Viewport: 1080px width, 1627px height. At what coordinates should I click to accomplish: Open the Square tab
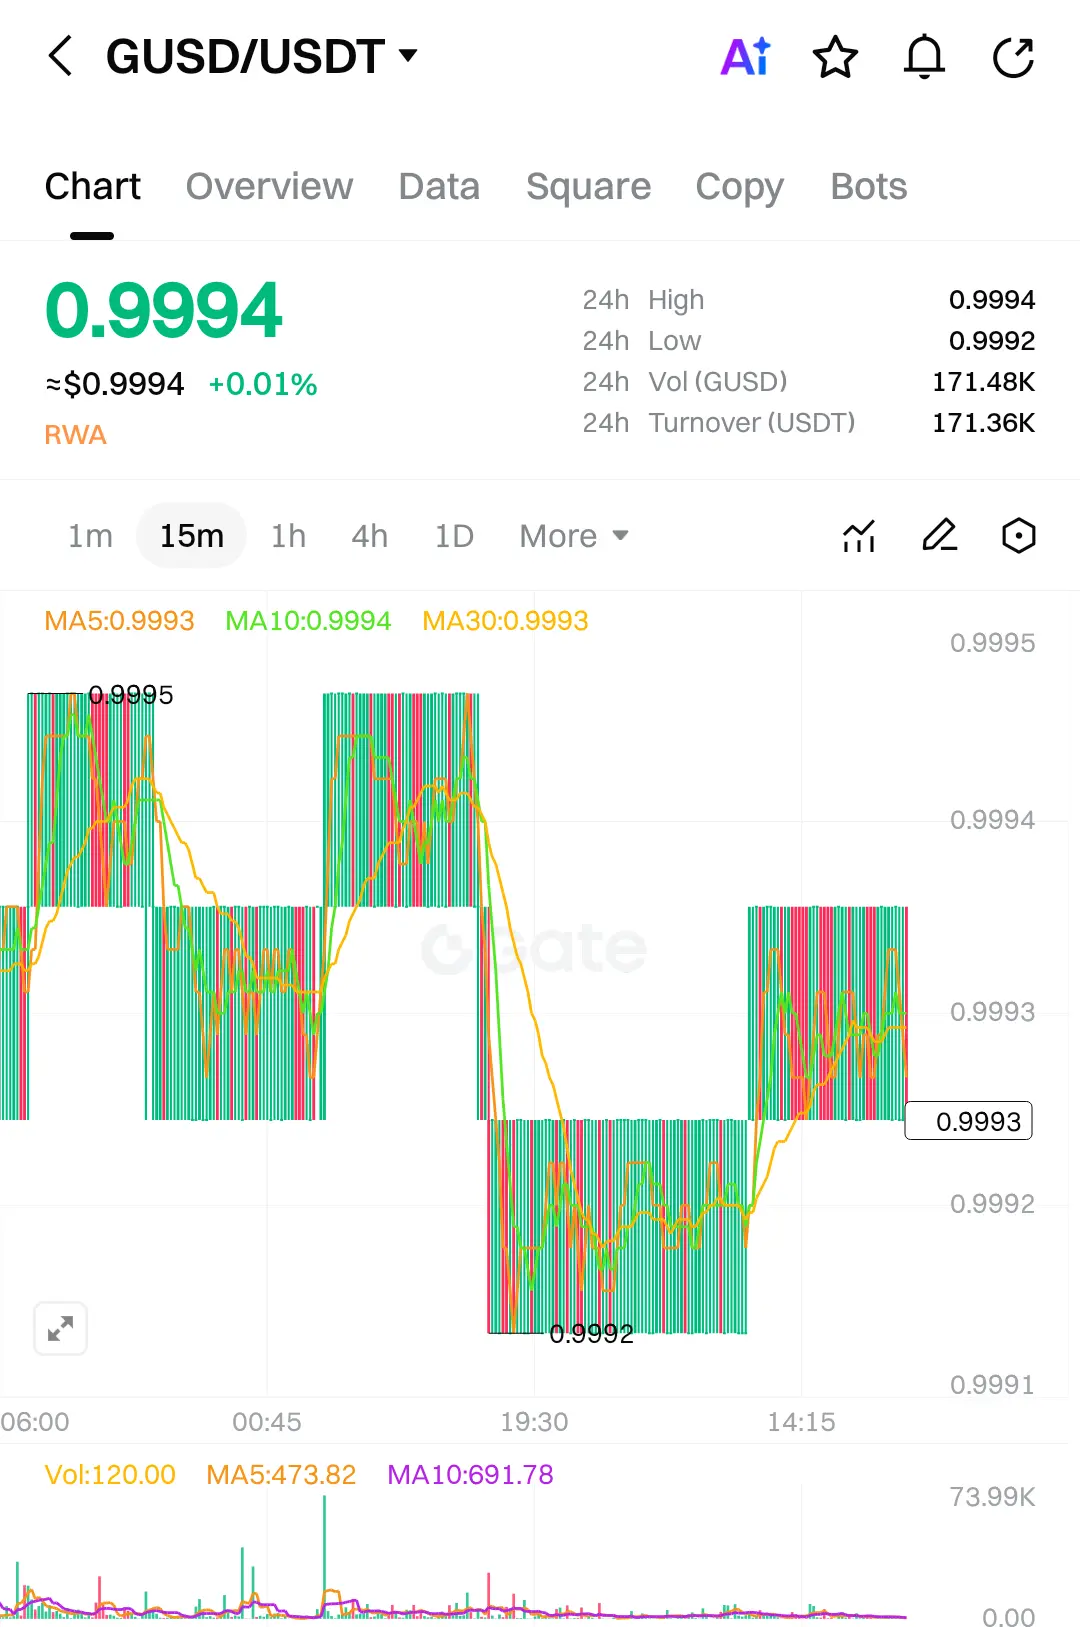point(588,187)
